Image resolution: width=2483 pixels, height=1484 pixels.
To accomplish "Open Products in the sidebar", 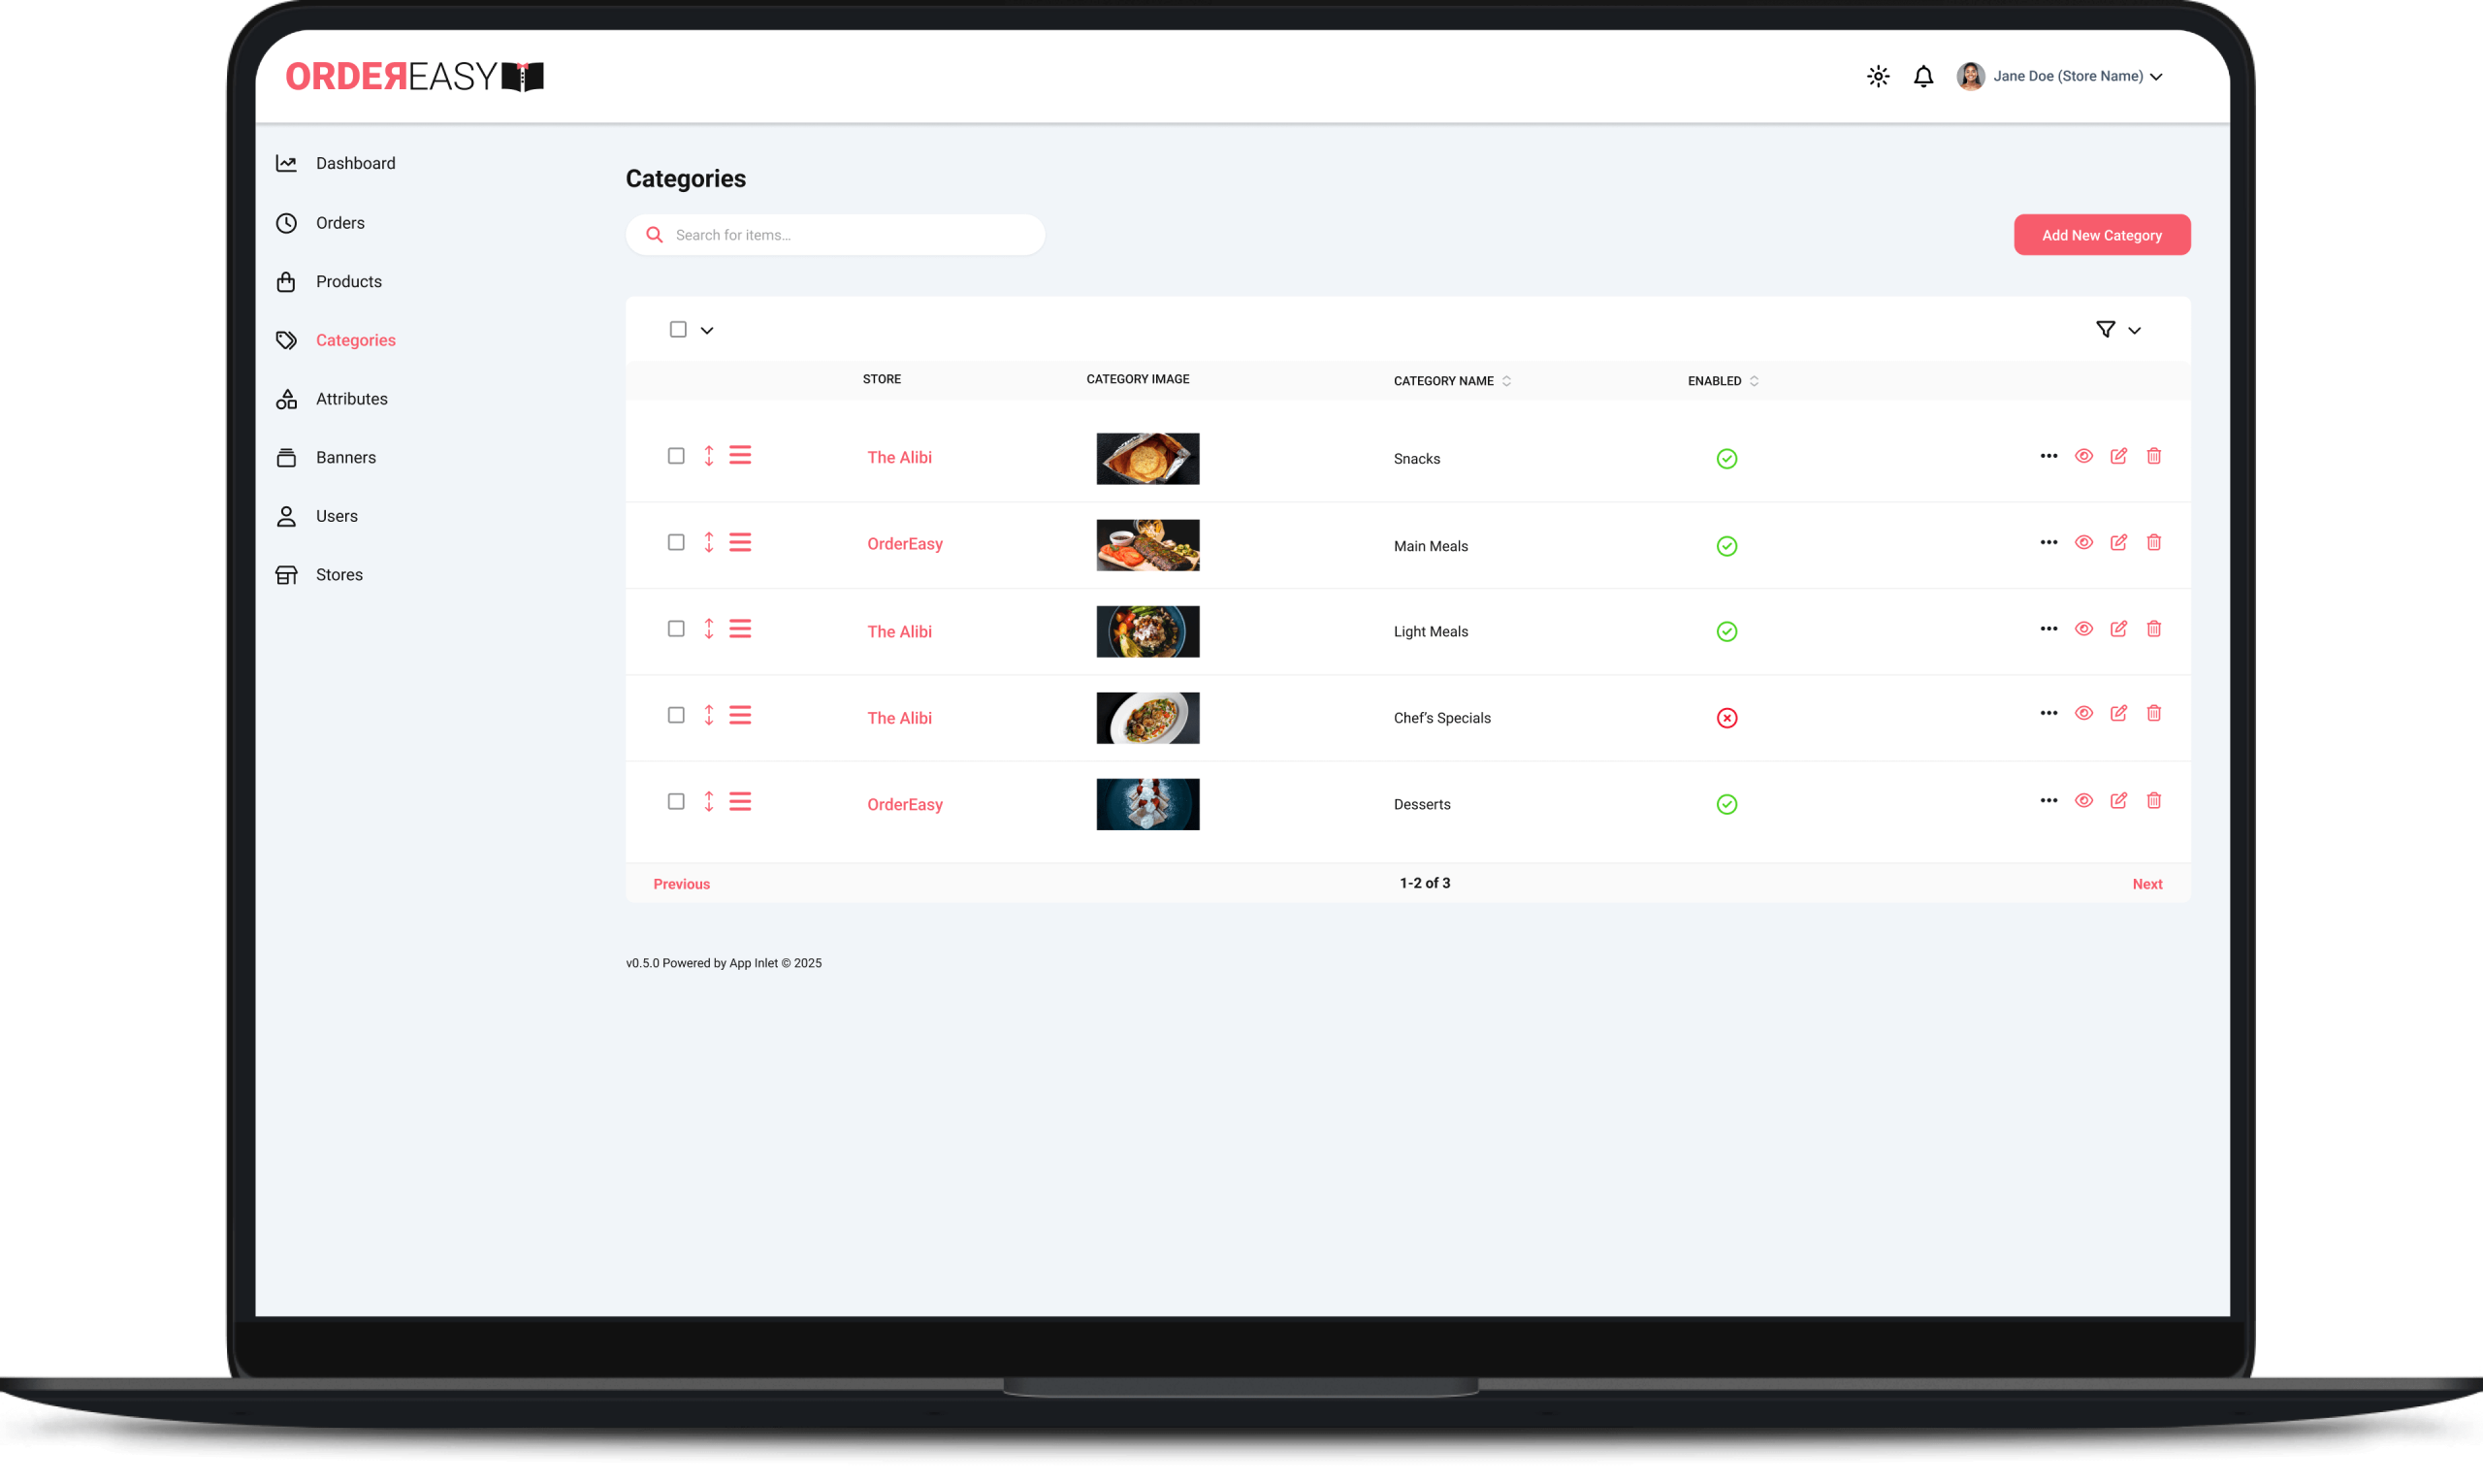I will click(348, 282).
